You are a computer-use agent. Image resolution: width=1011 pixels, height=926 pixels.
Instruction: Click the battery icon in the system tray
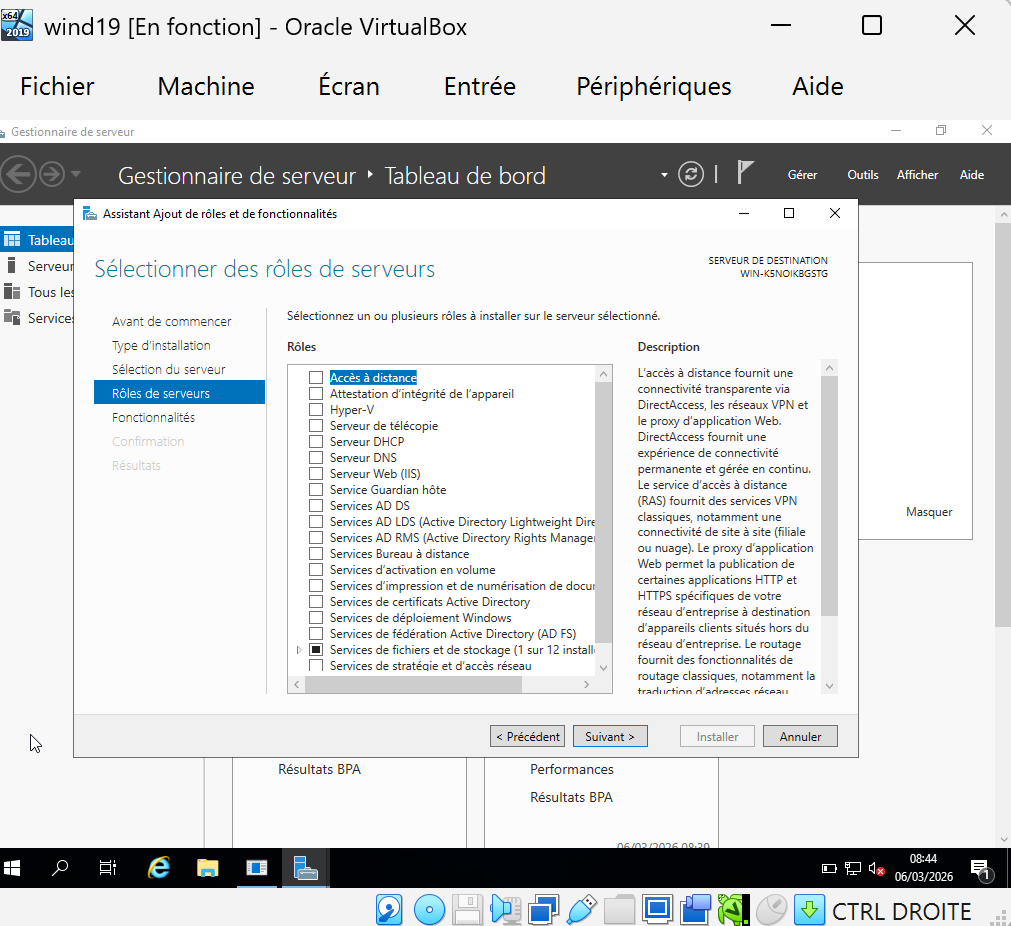[829, 869]
